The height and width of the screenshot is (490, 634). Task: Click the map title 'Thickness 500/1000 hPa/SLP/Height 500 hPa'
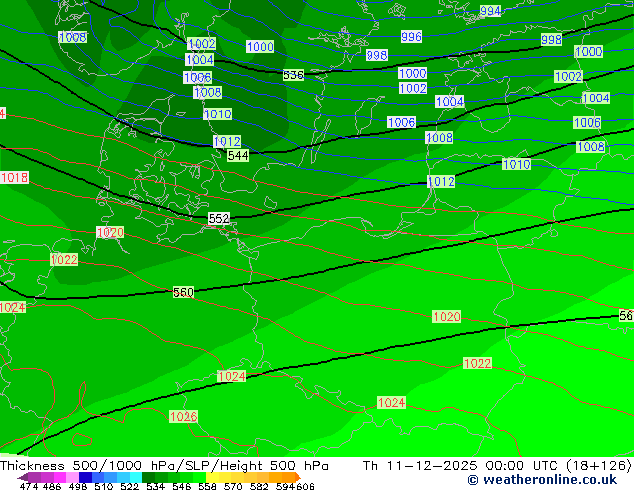coord(164,466)
